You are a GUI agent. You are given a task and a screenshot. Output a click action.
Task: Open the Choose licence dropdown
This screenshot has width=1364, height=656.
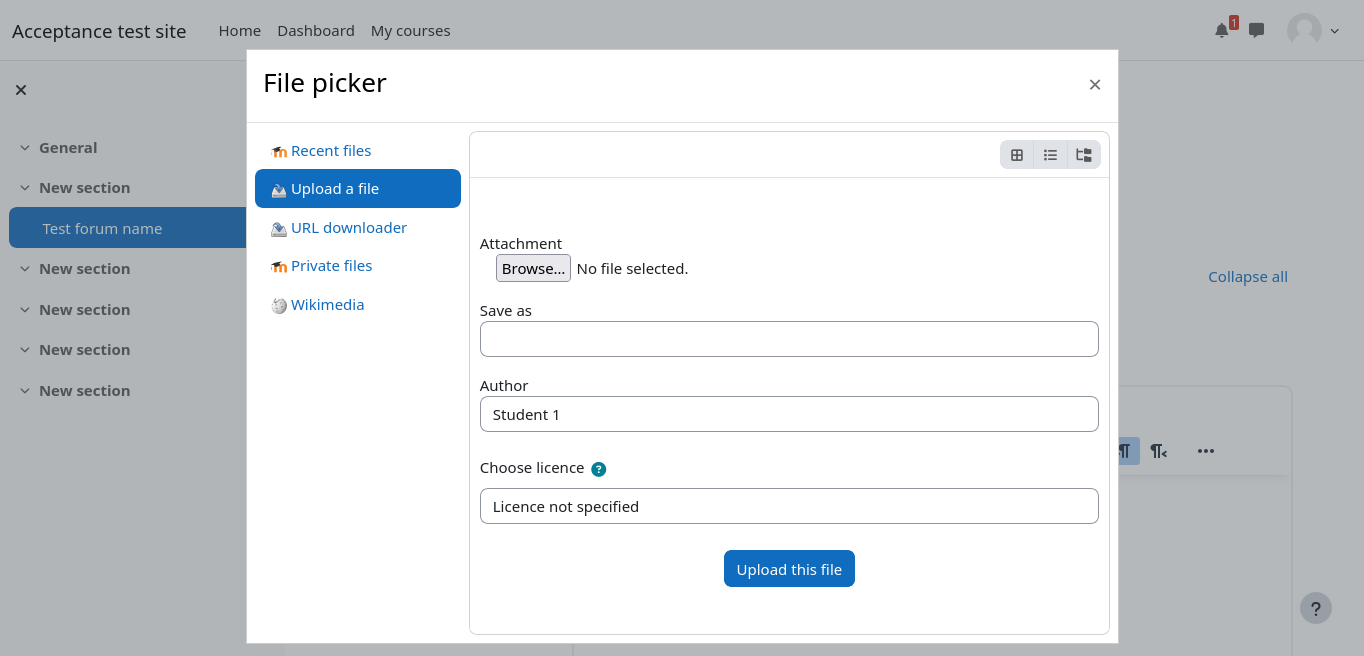[788, 506]
